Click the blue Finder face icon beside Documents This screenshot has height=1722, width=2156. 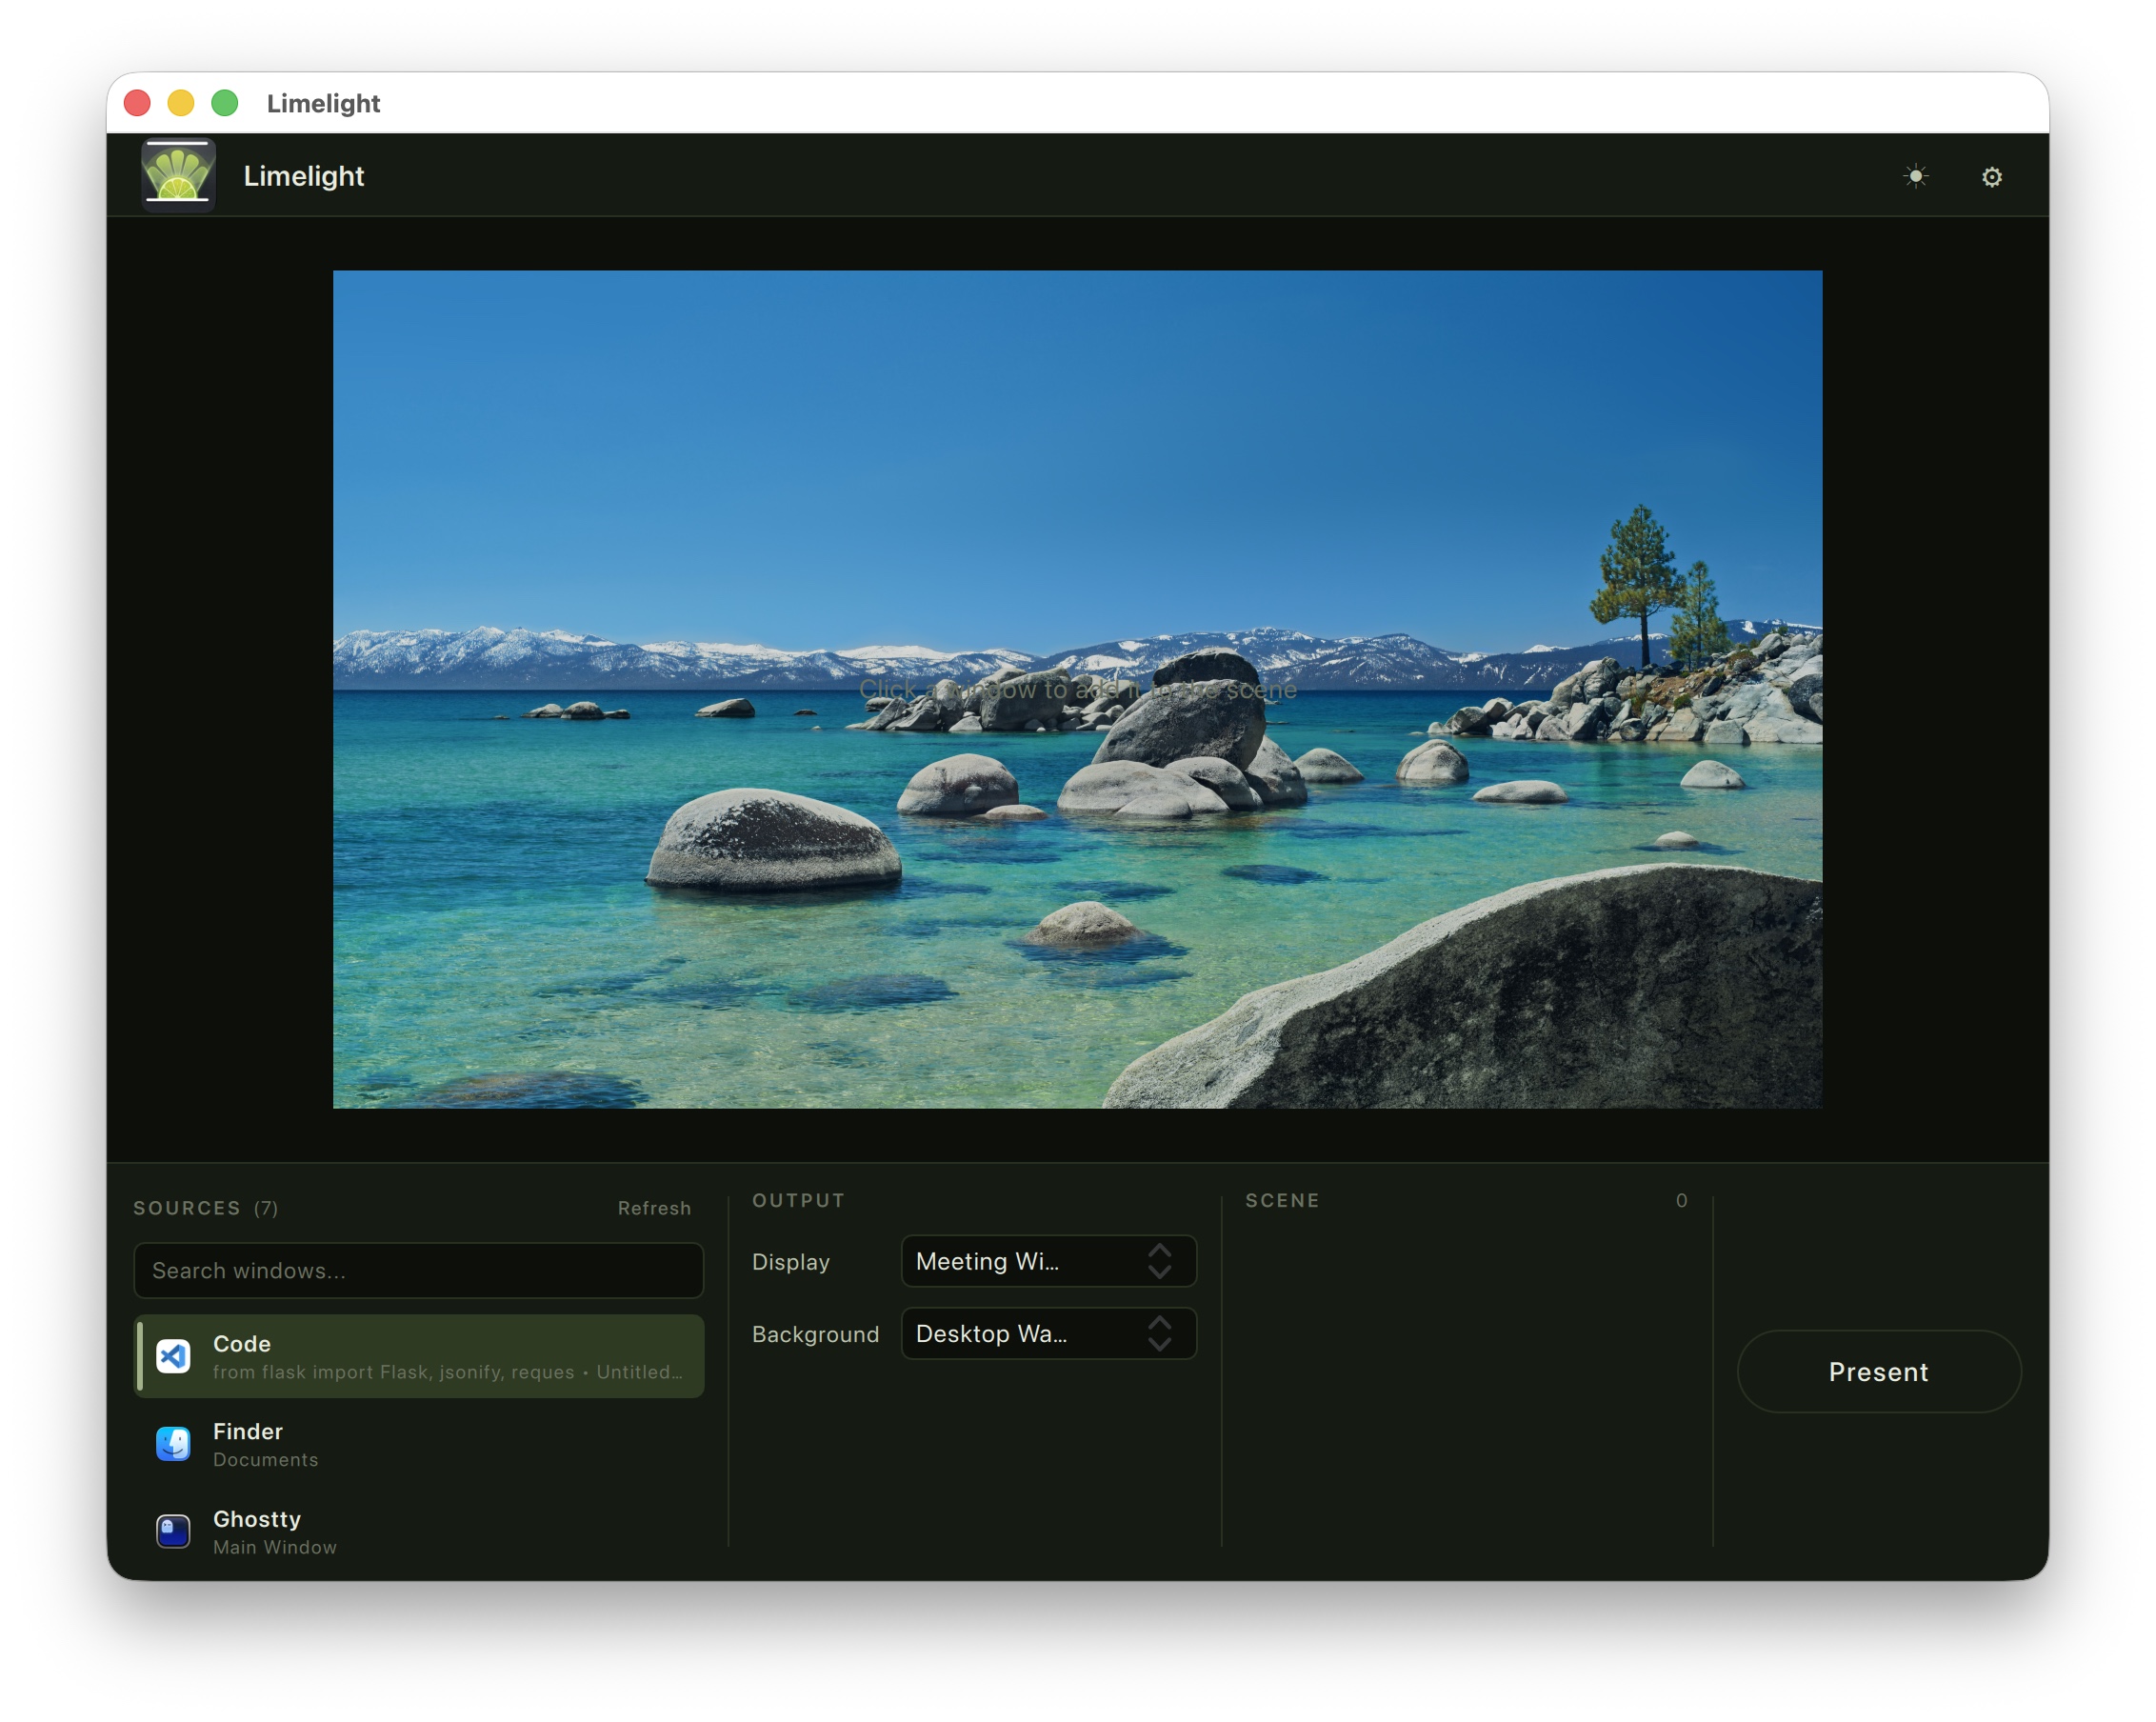[172, 1444]
